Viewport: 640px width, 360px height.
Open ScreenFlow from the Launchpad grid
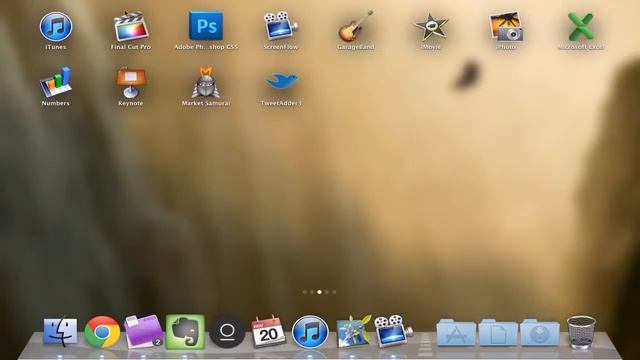pos(281,26)
